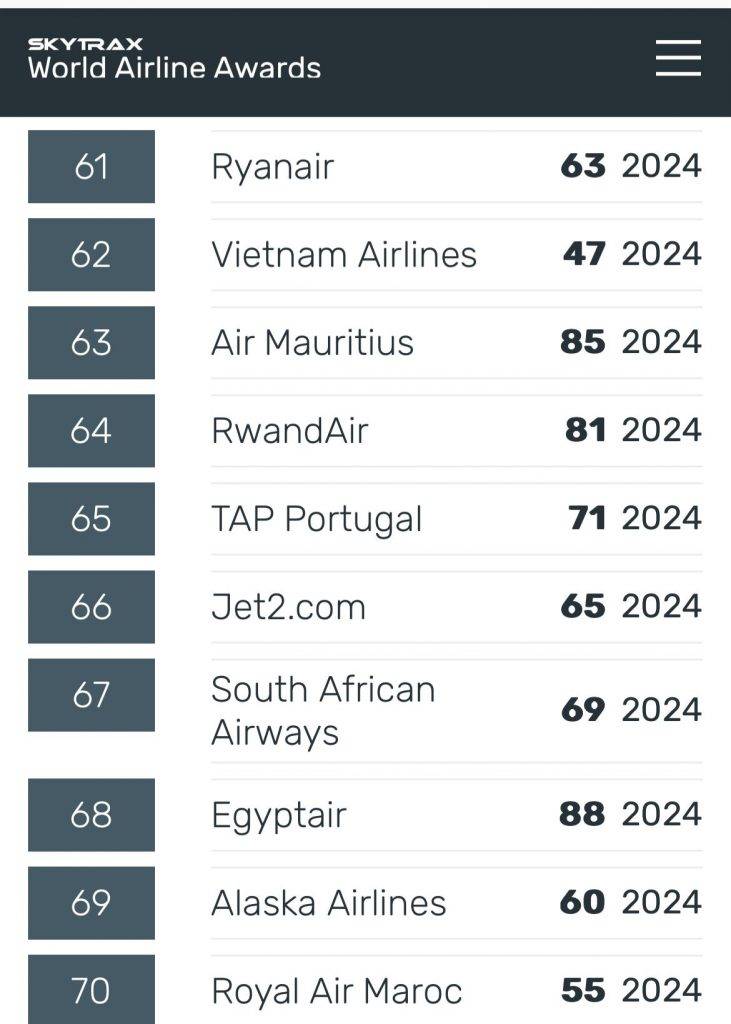Click the rank 70 badge

pos(91,989)
